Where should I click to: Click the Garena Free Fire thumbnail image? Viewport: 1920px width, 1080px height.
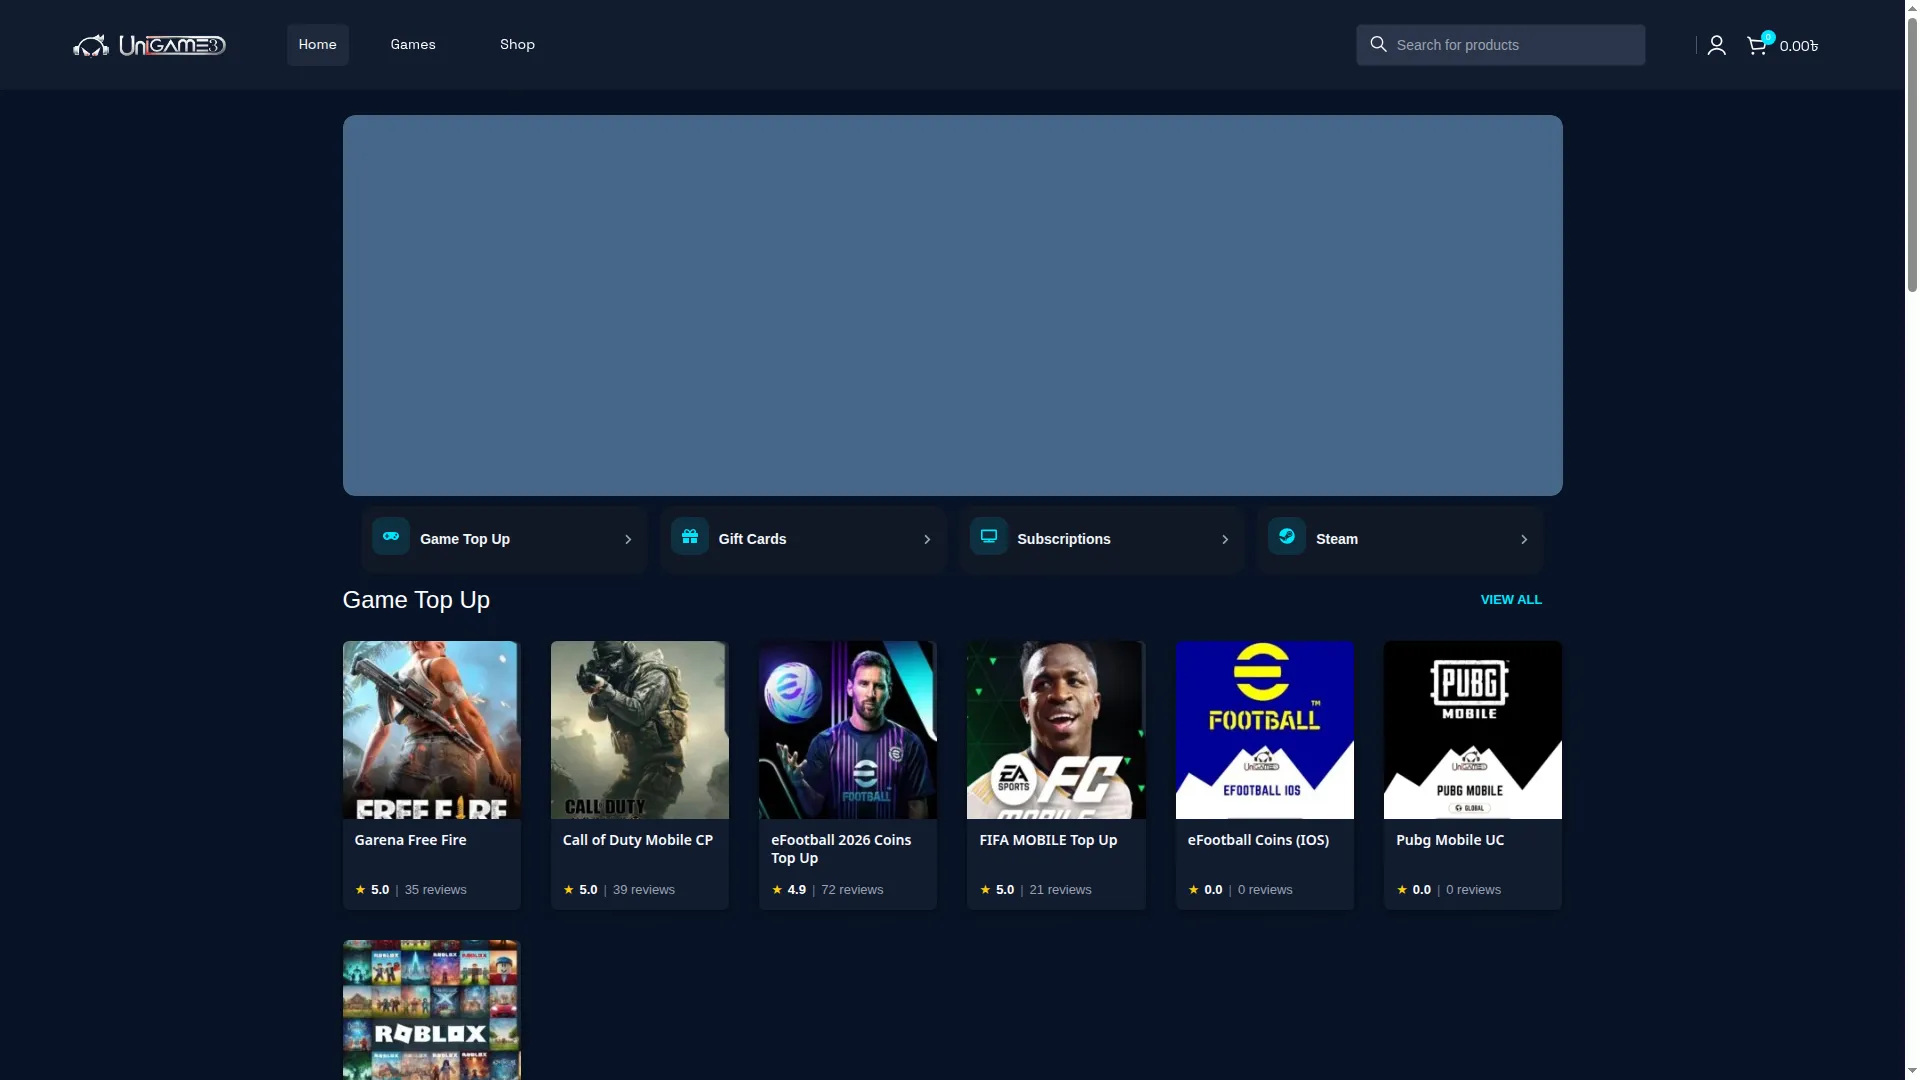point(432,730)
